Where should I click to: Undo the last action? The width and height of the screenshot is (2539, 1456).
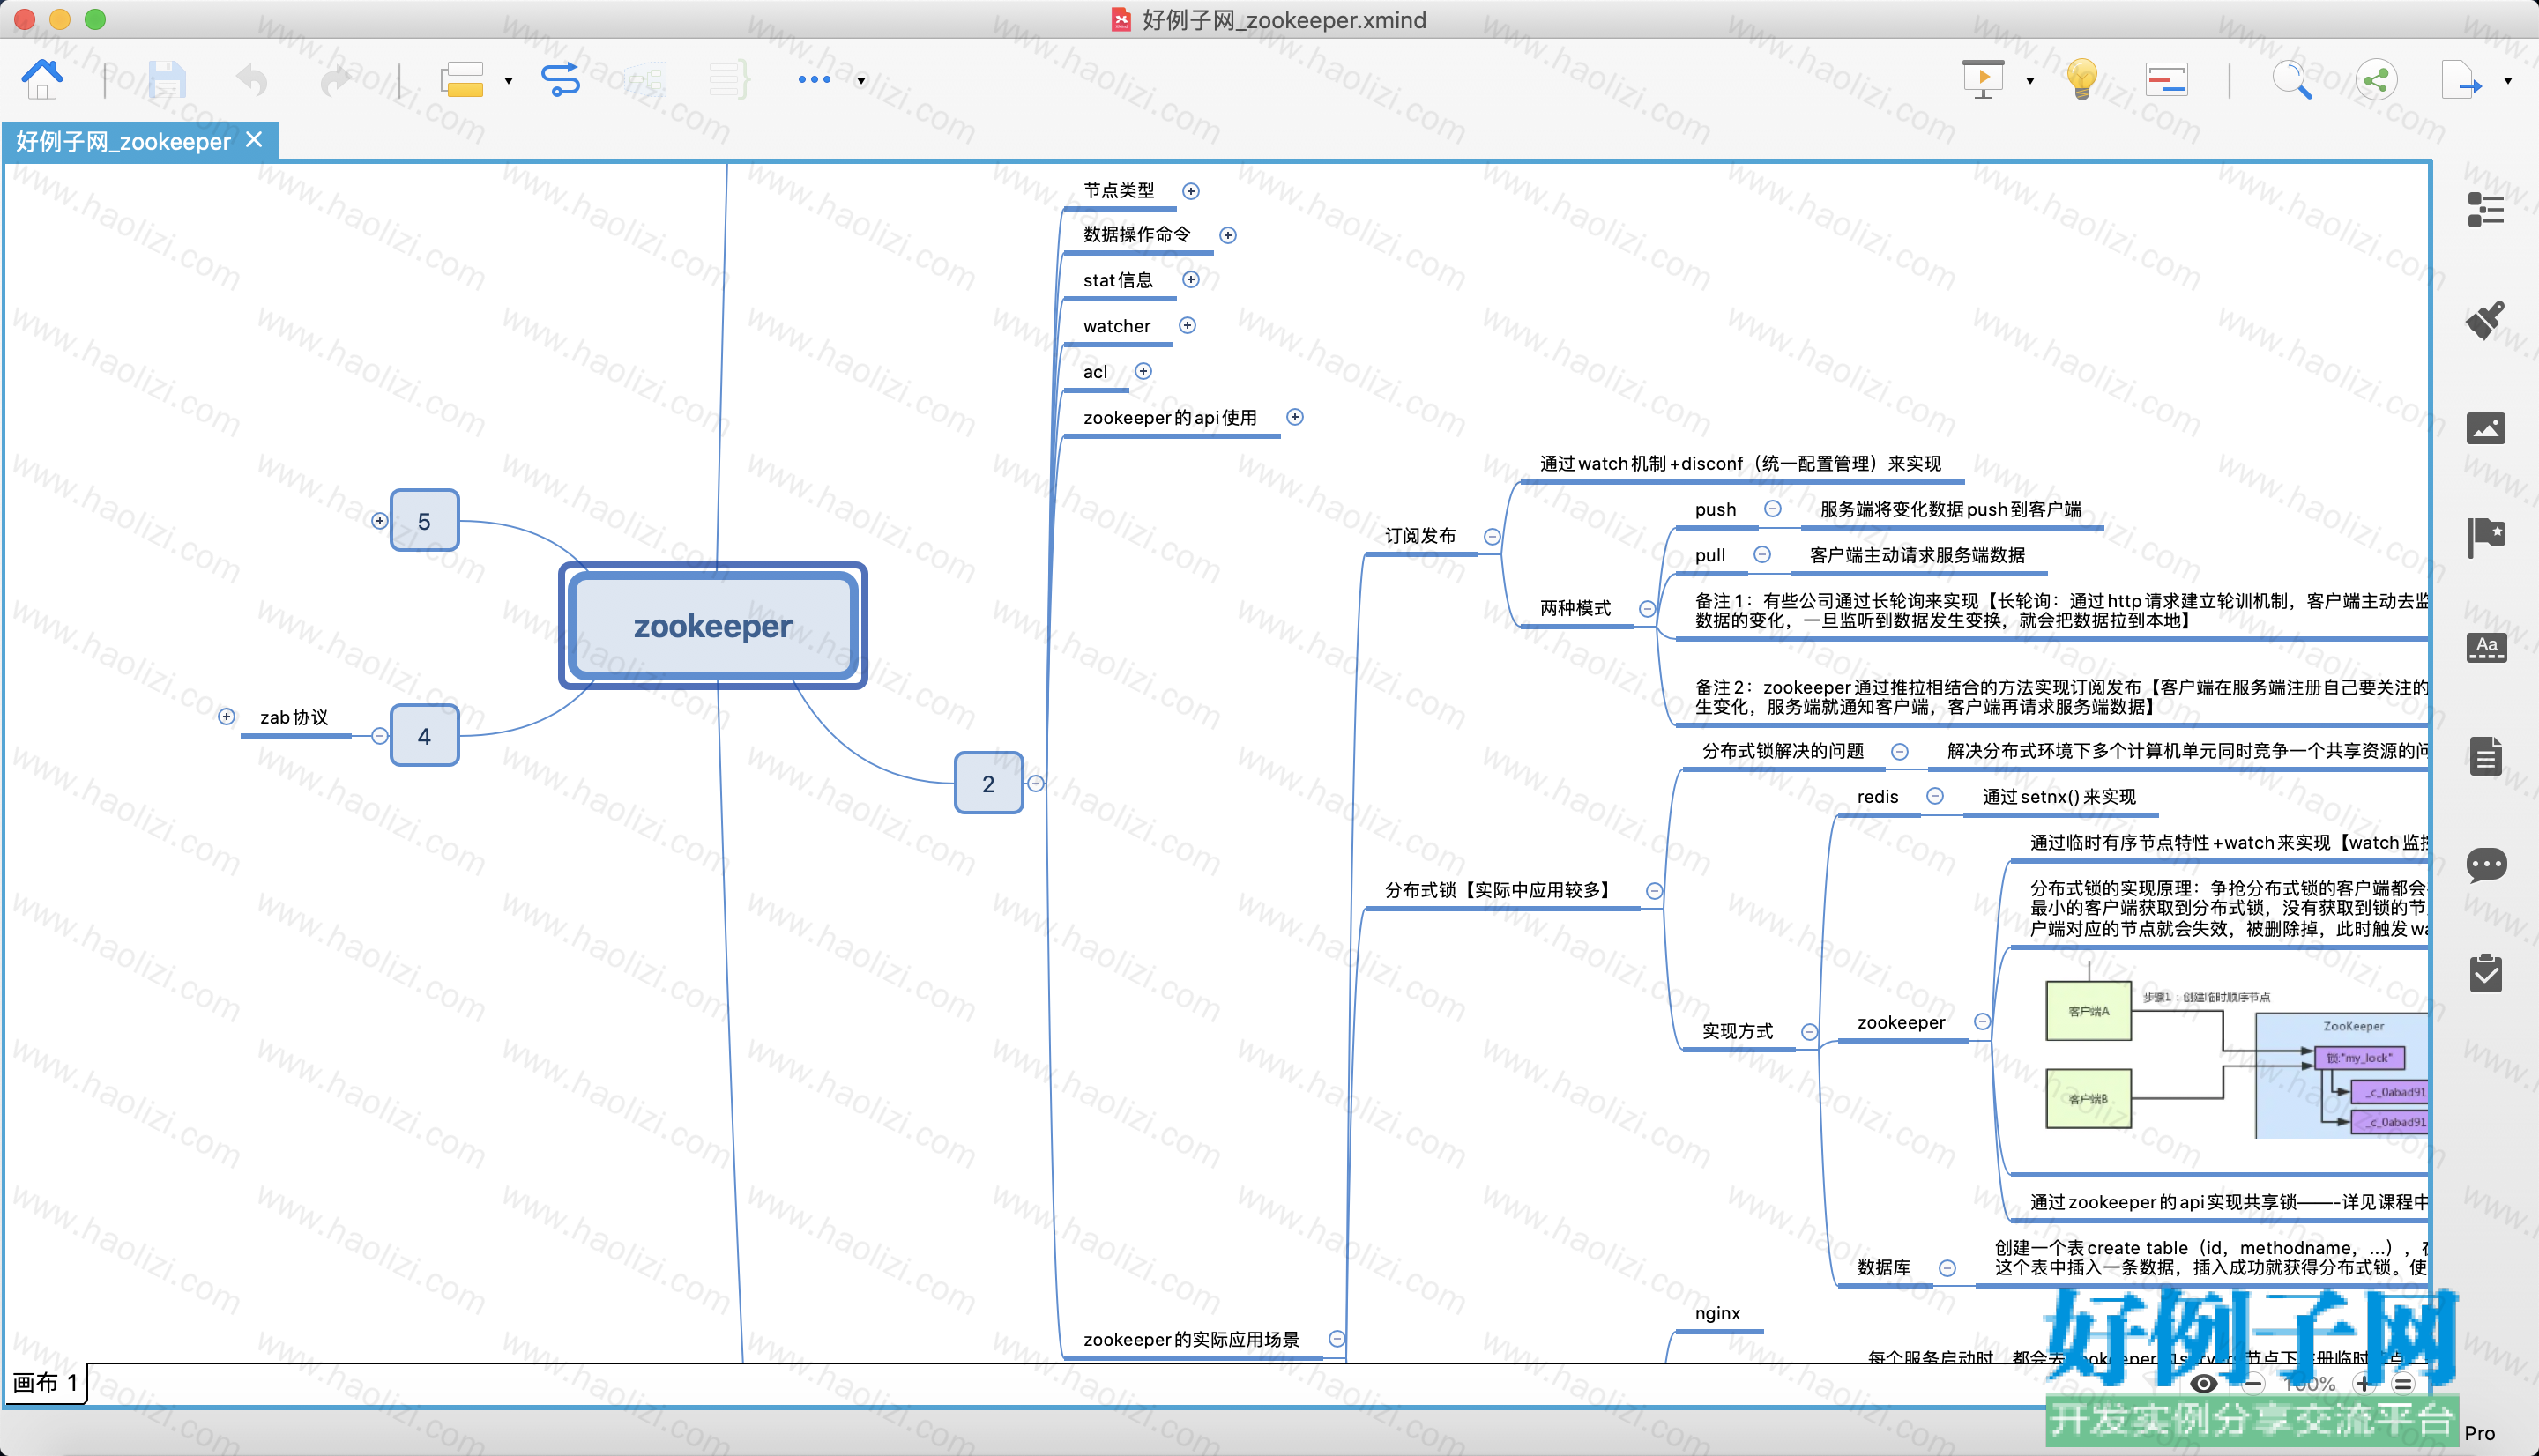(x=251, y=79)
